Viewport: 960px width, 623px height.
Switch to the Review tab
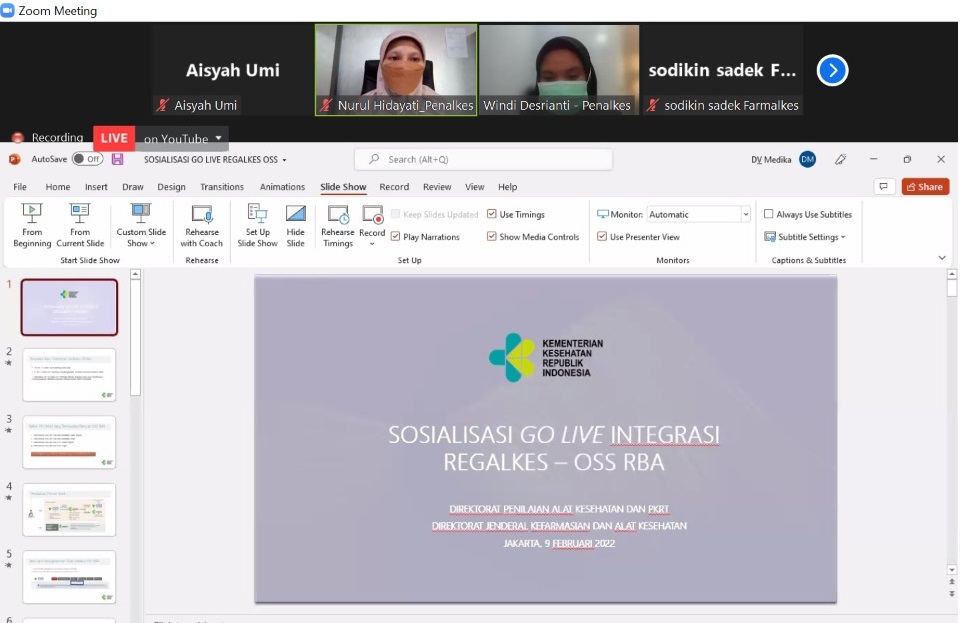click(x=437, y=187)
